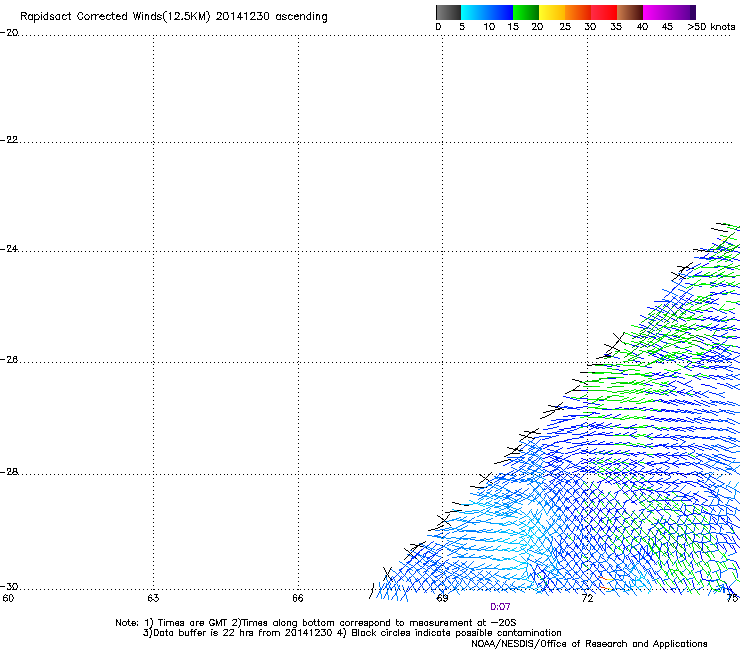Click the longitude label 72
This screenshot has width=740, height=650.
click(587, 598)
